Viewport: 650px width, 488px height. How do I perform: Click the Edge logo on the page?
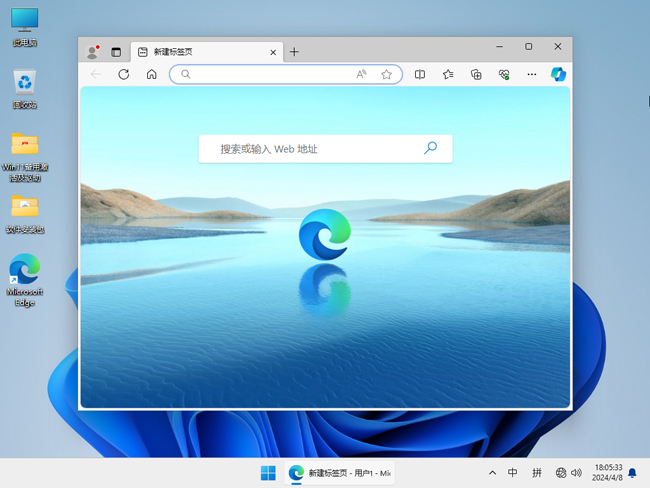click(x=325, y=235)
